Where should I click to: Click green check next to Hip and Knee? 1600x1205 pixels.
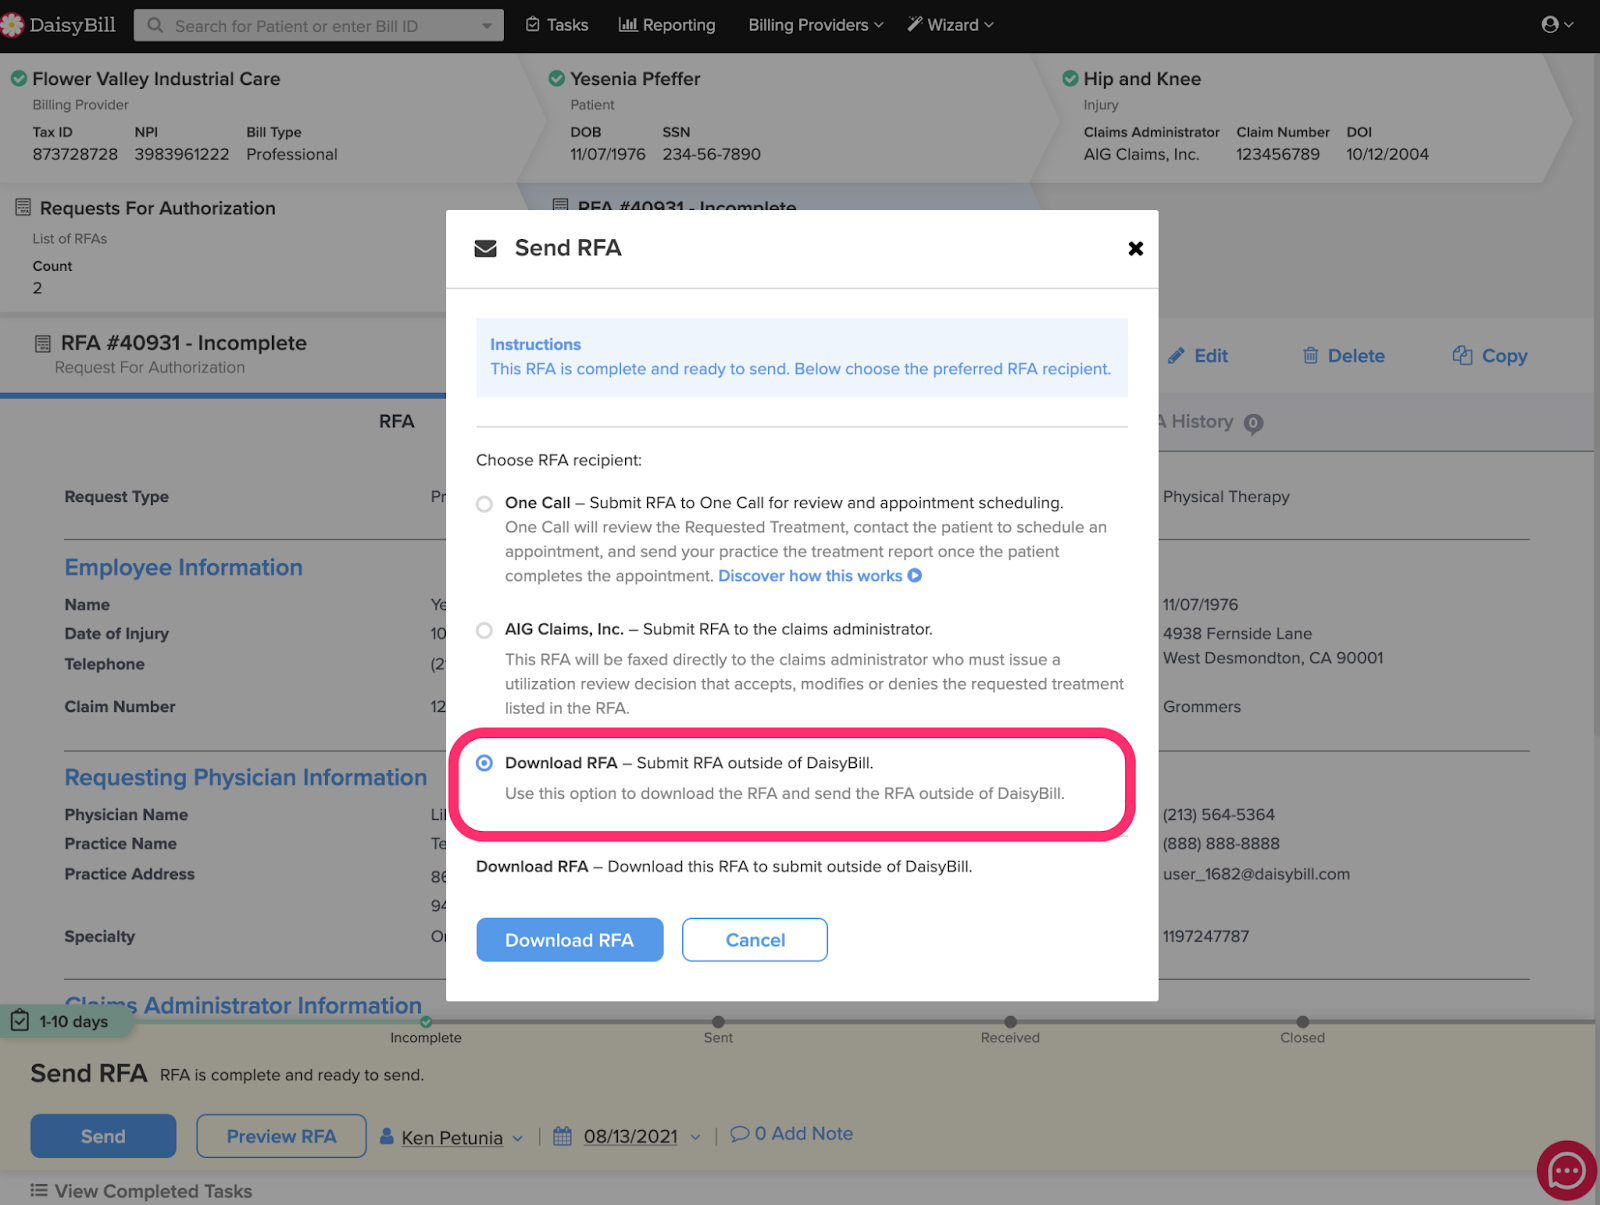(x=1070, y=78)
